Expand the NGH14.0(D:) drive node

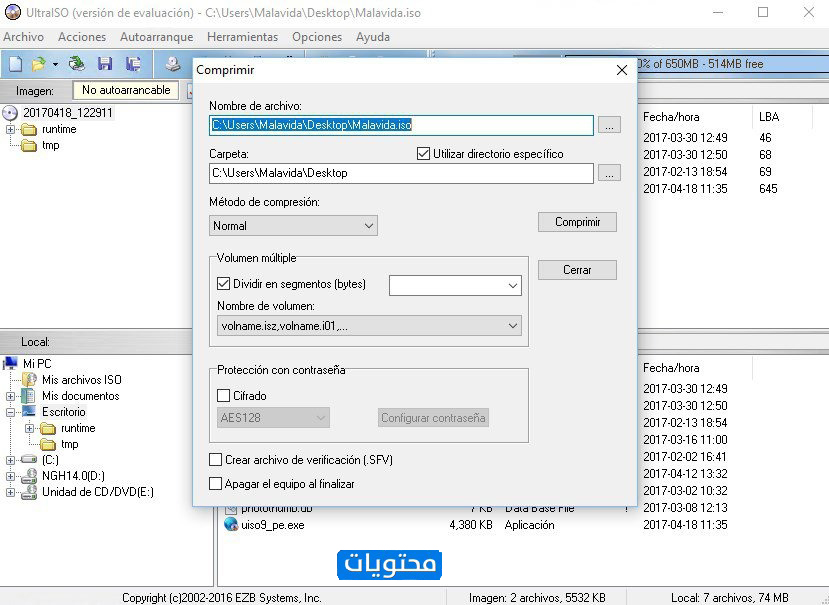point(10,476)
